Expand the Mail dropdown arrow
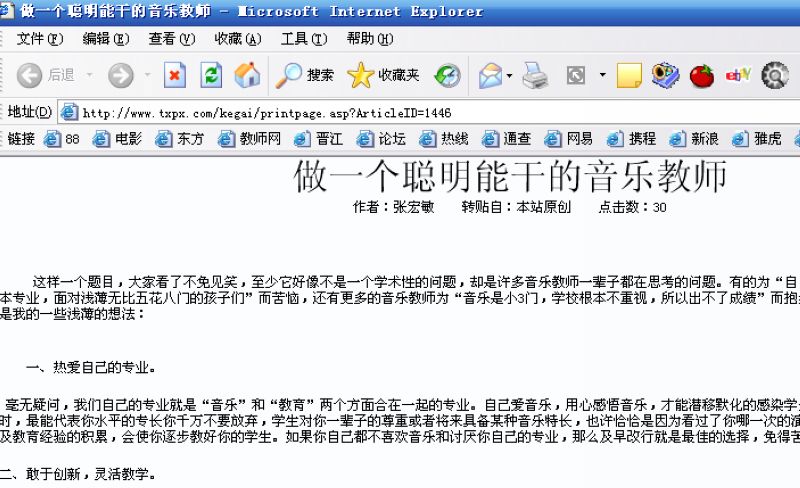Image resolution: width=800 pixels, height=488 pixels. pos(509,76)
